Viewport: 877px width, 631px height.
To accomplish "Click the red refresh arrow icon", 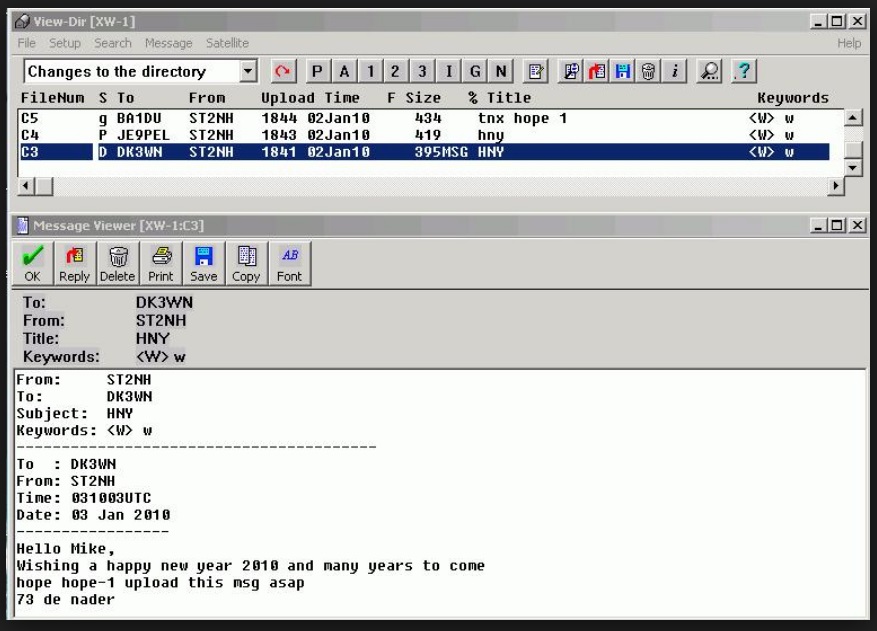I will tap(282, 71).
